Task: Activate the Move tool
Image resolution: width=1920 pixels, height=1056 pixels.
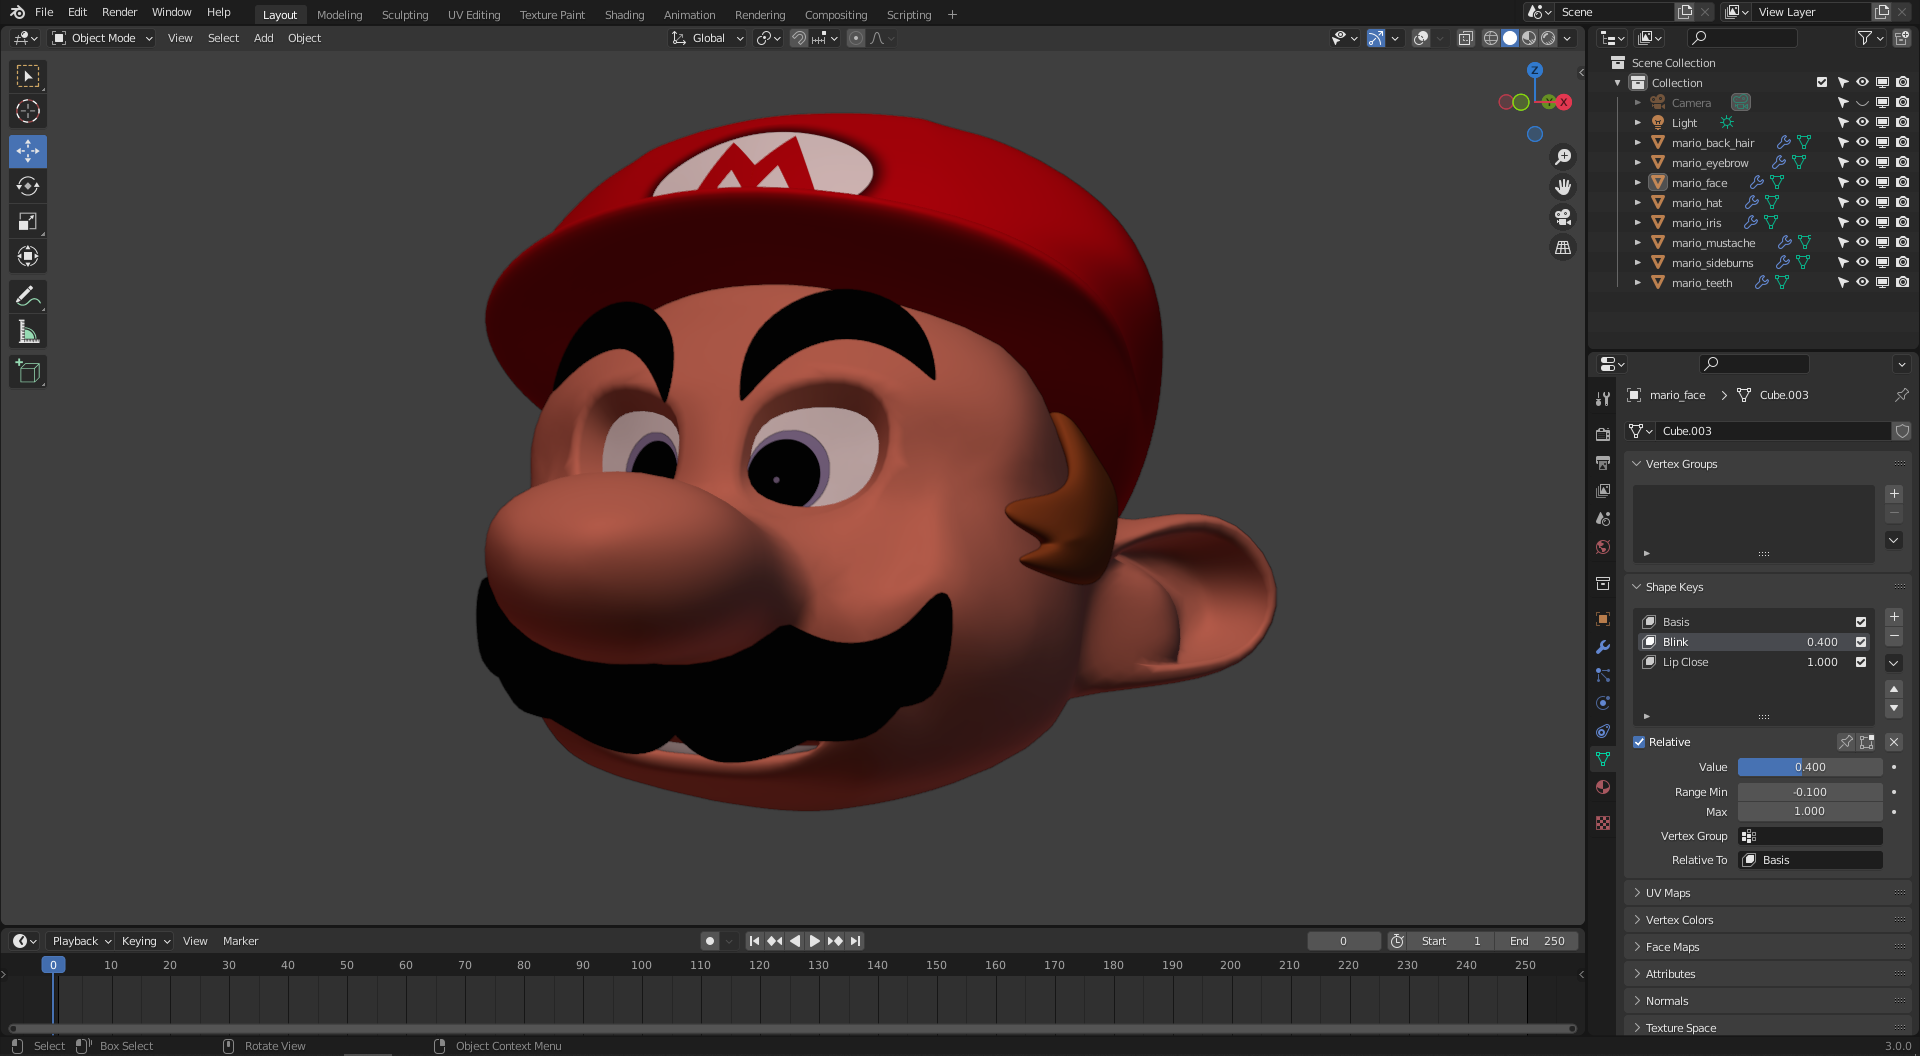Action: [x=28, y=151]
